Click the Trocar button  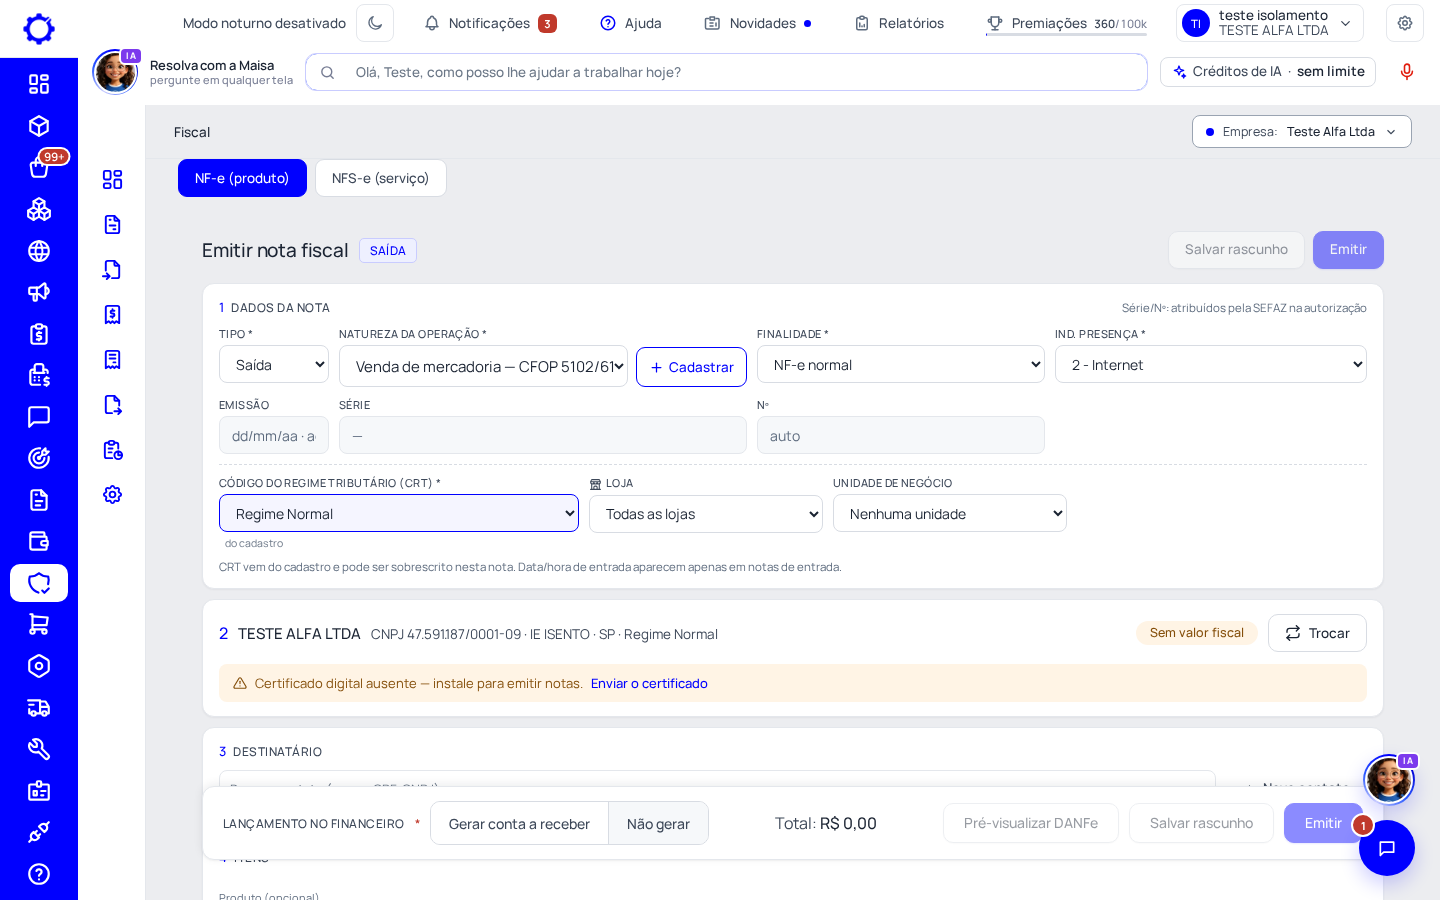1317,633
